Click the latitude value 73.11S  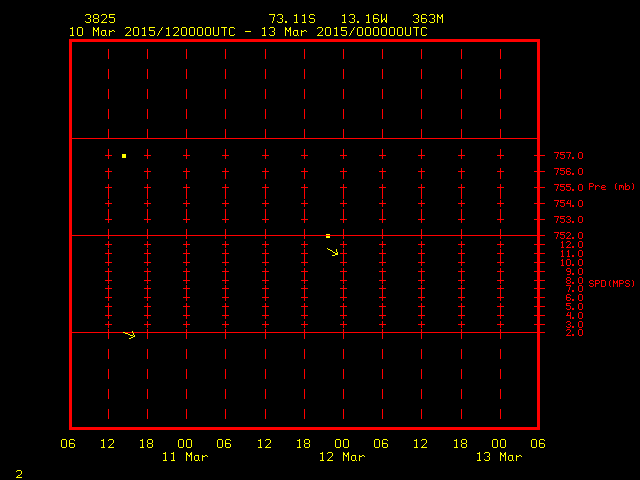pyautogui.click(x=292, y=19)
